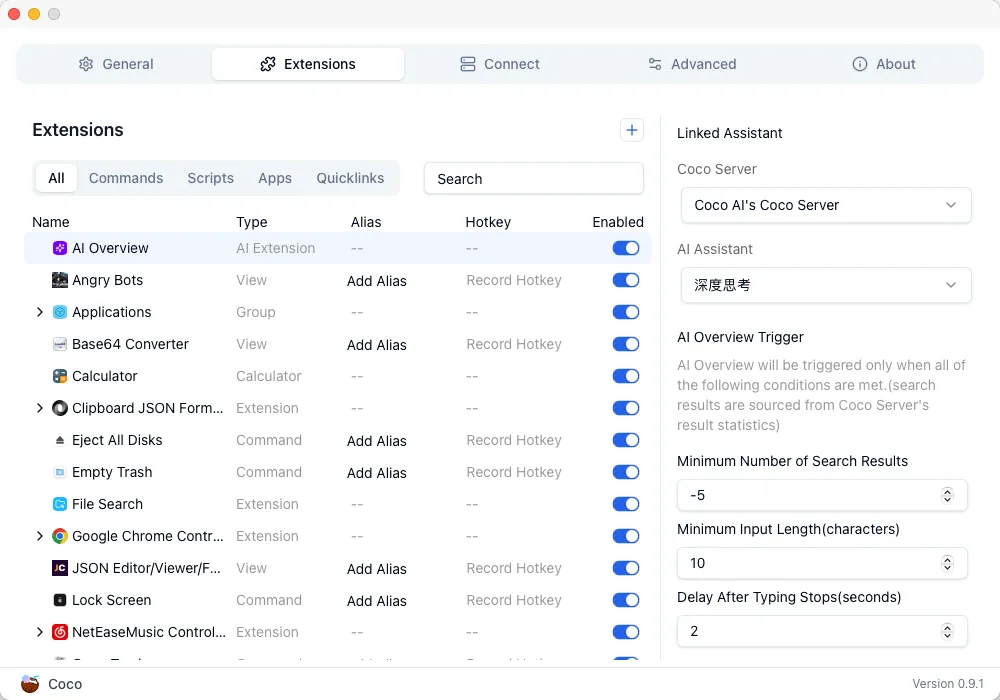The width and height of the screenshot is (1000, 700).
Task: Filter extensions by the Scripts tab
Action: 210,178
